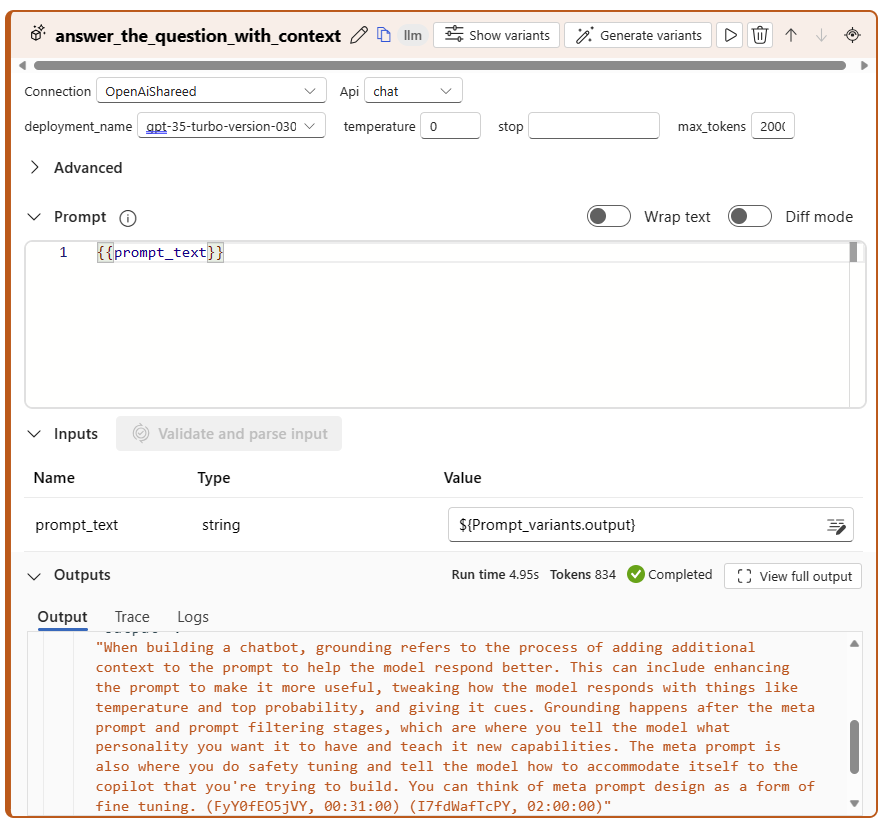
Task: Collapse the Outputs section
Action: [x=35, y=576]
